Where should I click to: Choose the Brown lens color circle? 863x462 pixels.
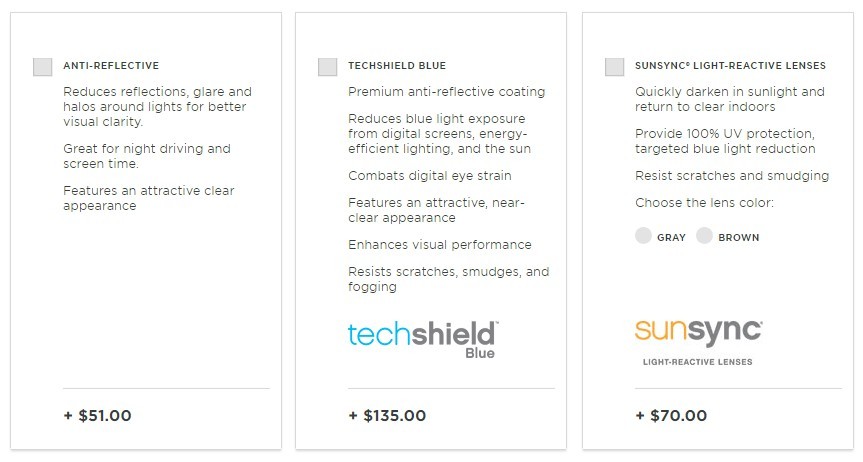[704, 236]
